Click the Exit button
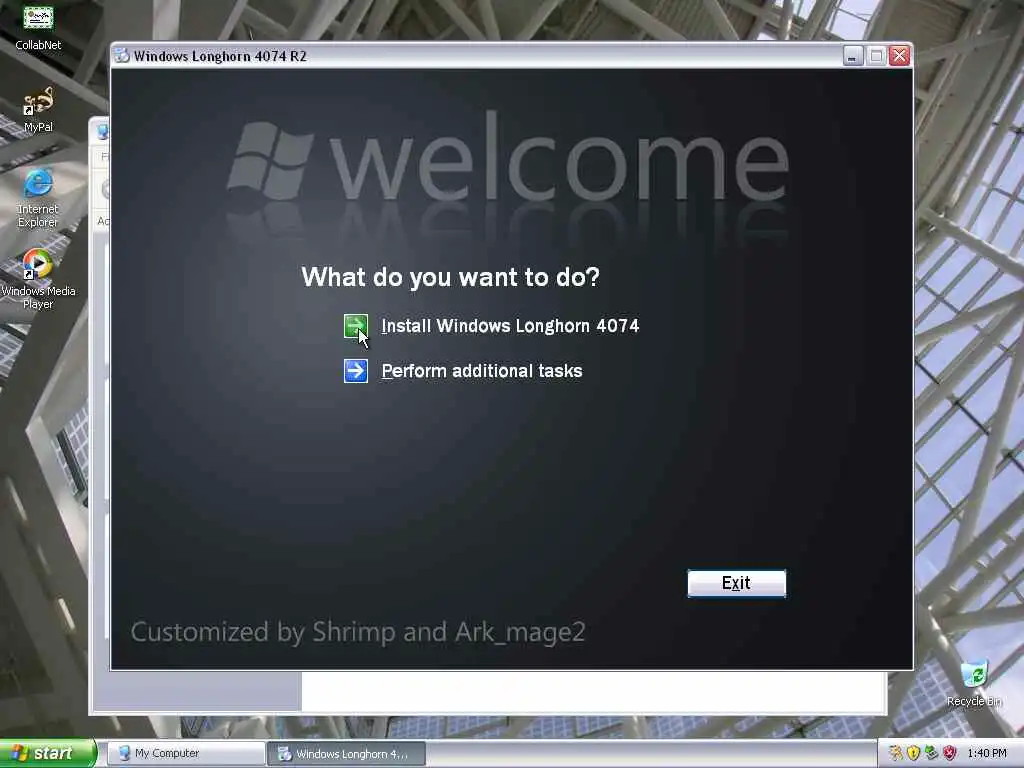This screenshot has height=768, width=1024. [737, 583]
